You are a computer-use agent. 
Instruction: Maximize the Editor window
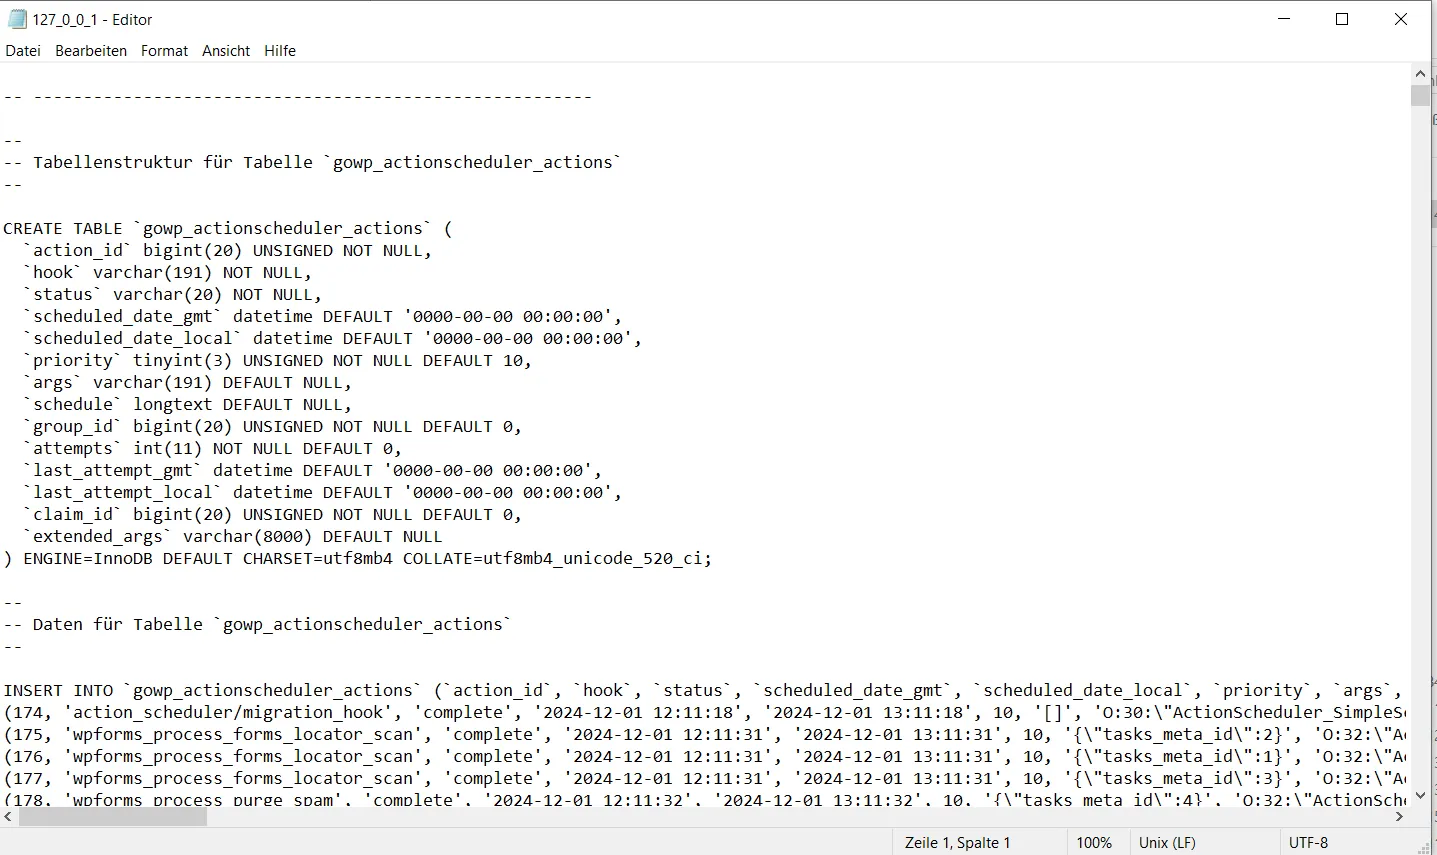tap(1342, 19)
